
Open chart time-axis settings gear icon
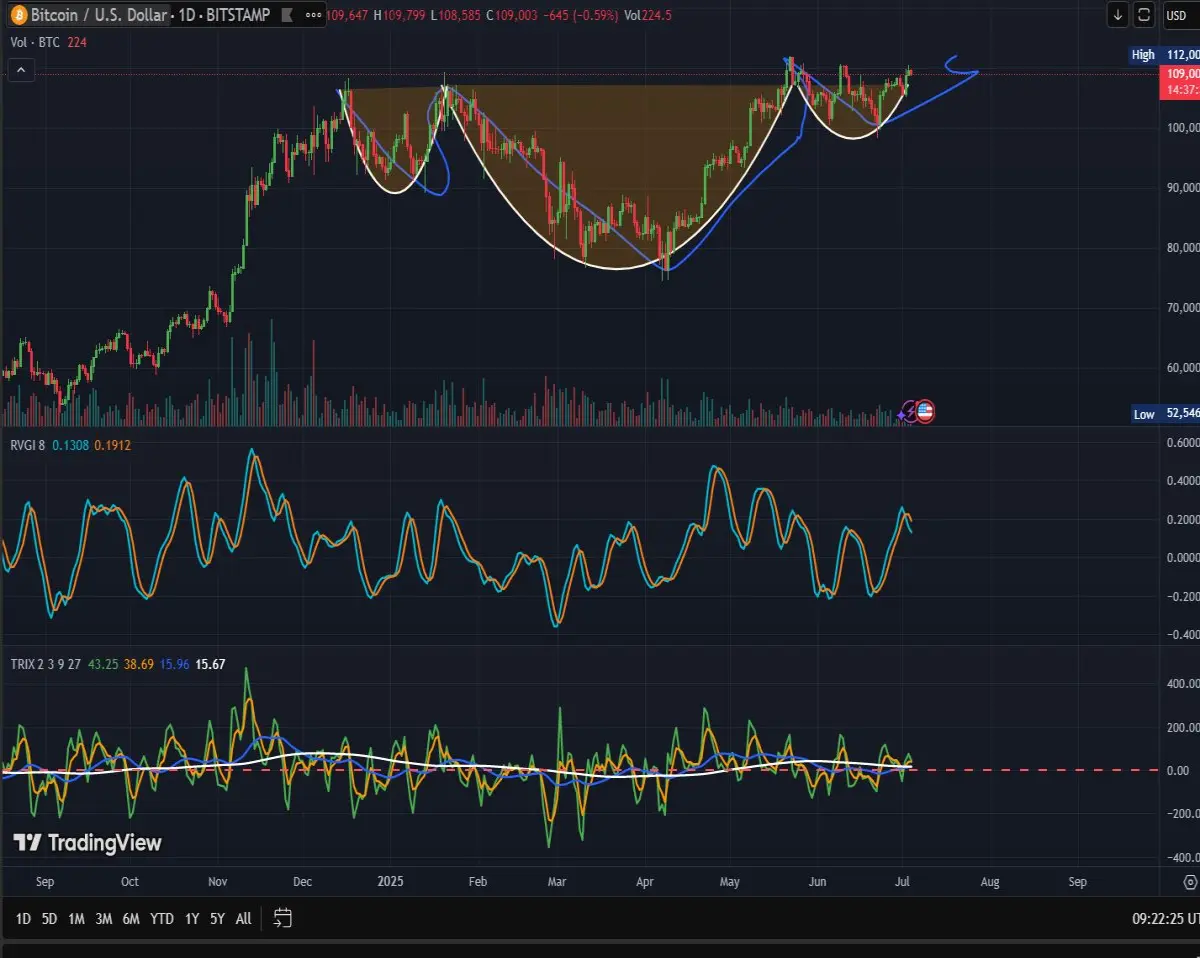click(x=1190, y=882)
